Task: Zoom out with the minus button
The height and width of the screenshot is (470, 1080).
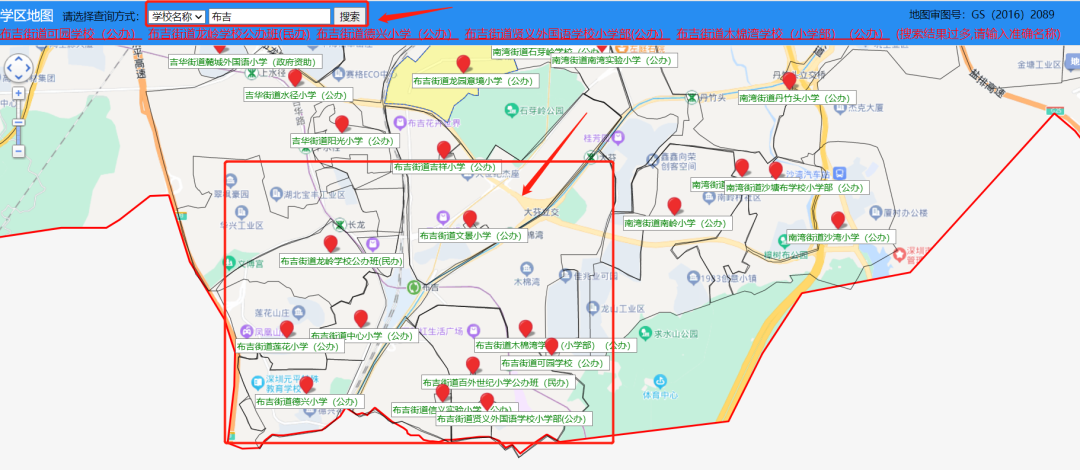Action: pyautogui.click(x=19, y=150)
